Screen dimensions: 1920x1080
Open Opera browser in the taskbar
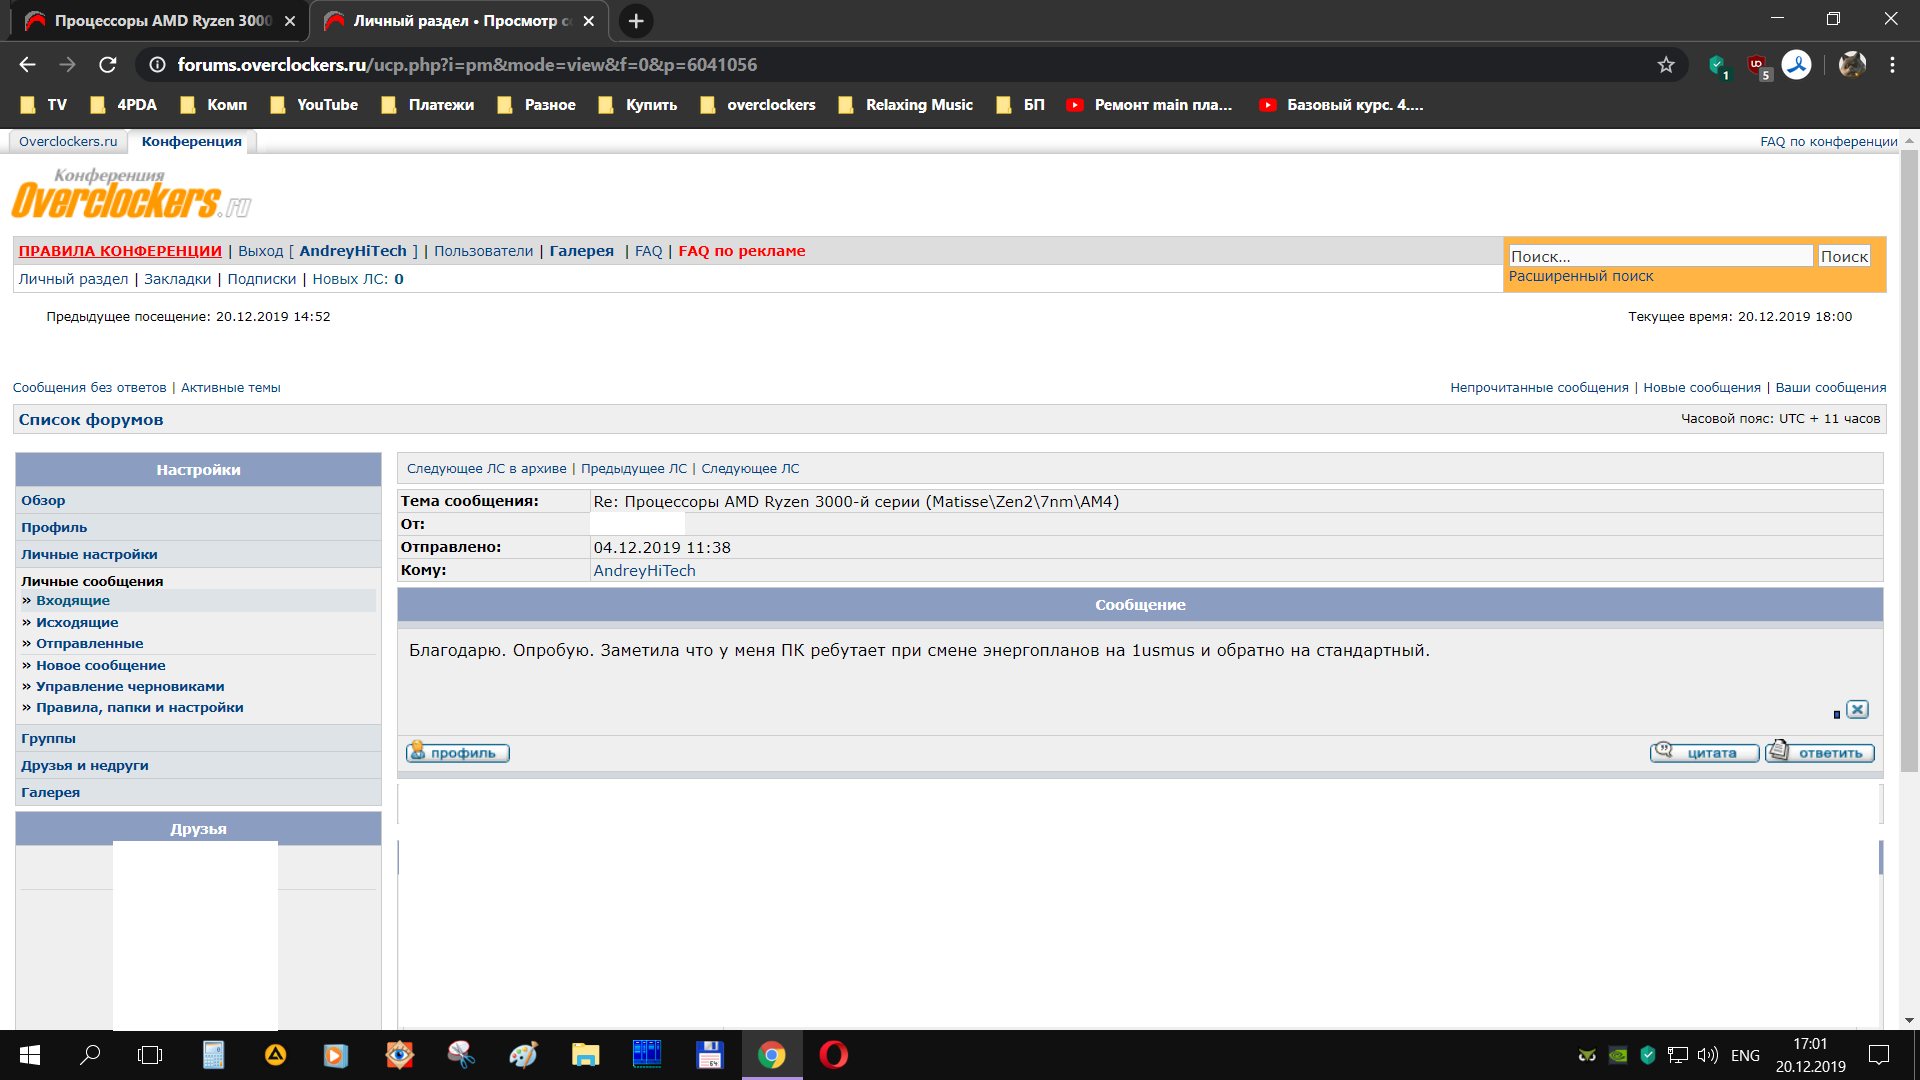[833, 1055]
